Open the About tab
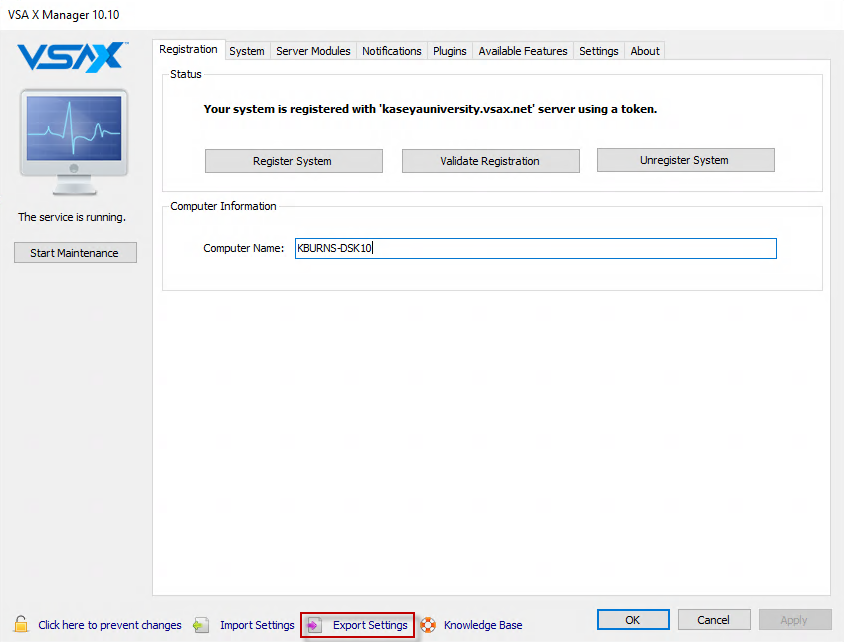The height and width of the screenshot is (642, 844). click(x=645, y=51)
